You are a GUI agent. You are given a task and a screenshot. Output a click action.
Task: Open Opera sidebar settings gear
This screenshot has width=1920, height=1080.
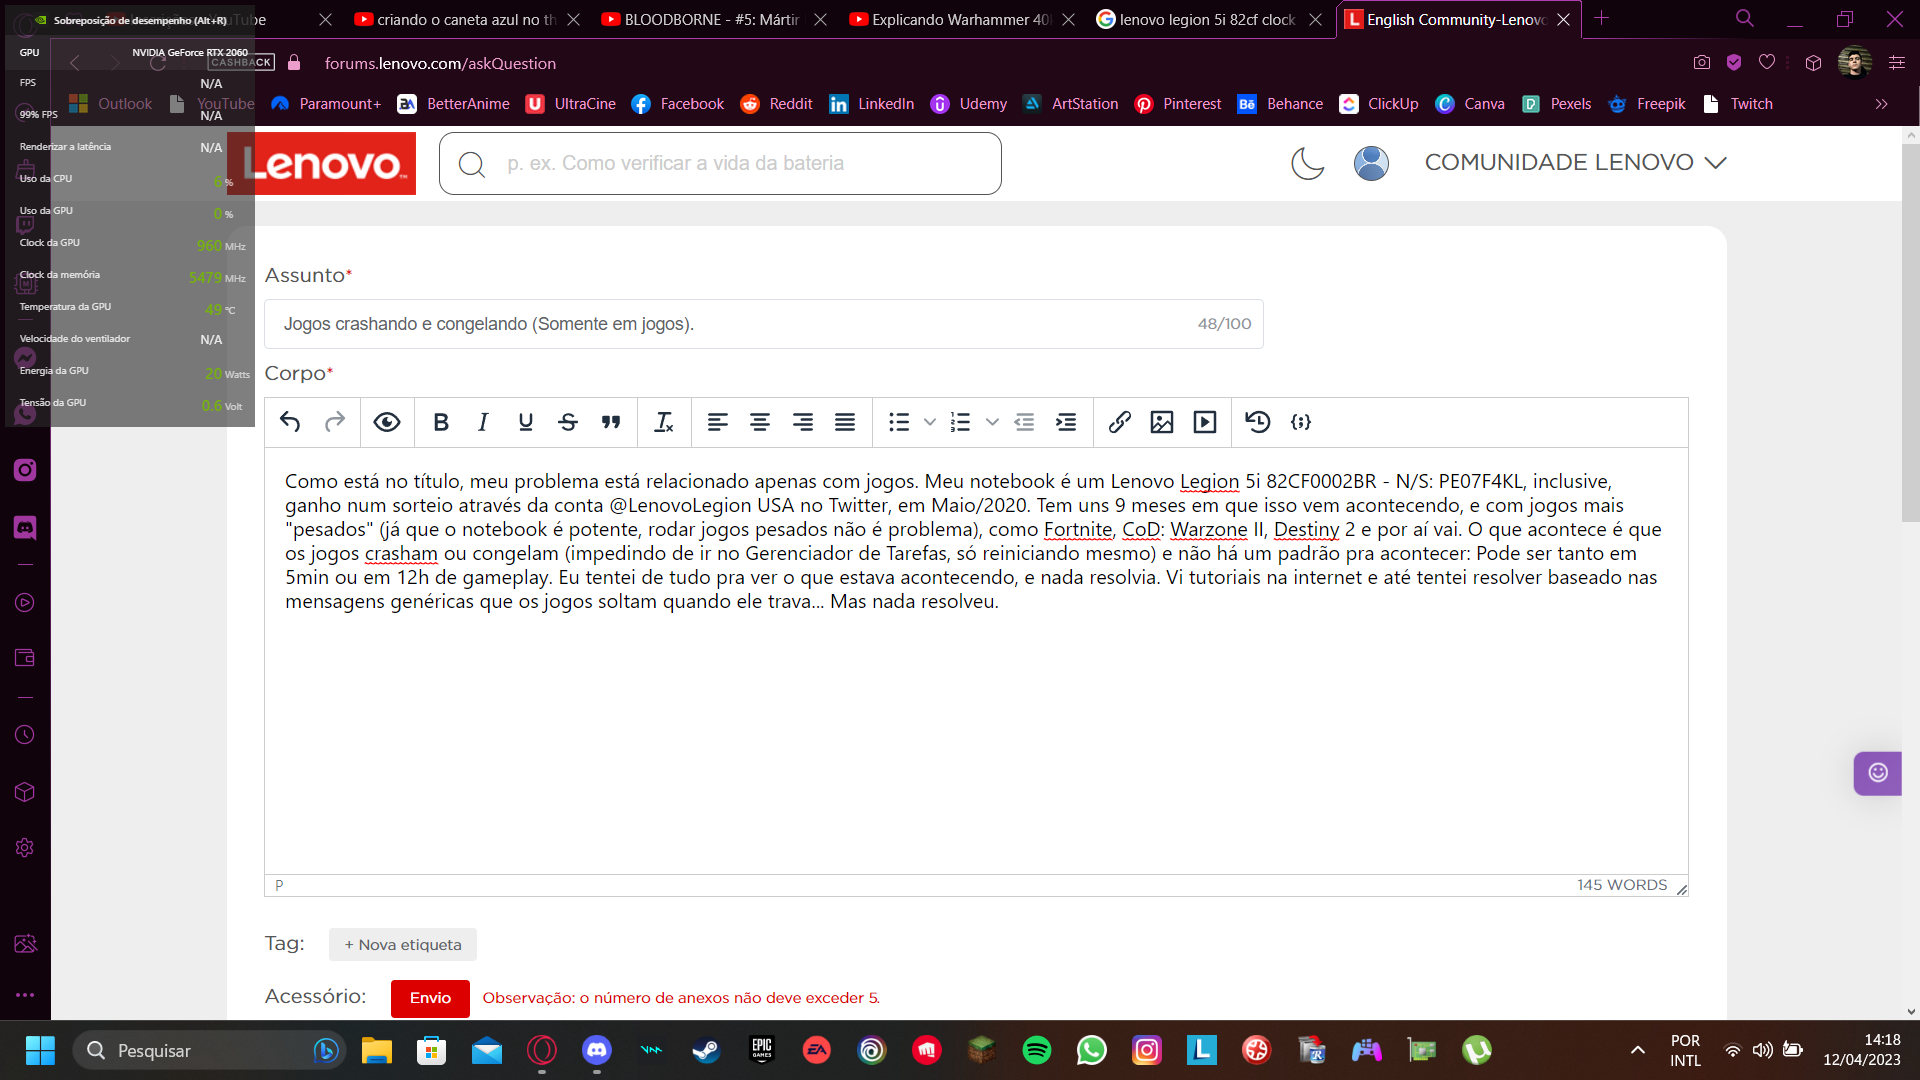pos(25,848)
